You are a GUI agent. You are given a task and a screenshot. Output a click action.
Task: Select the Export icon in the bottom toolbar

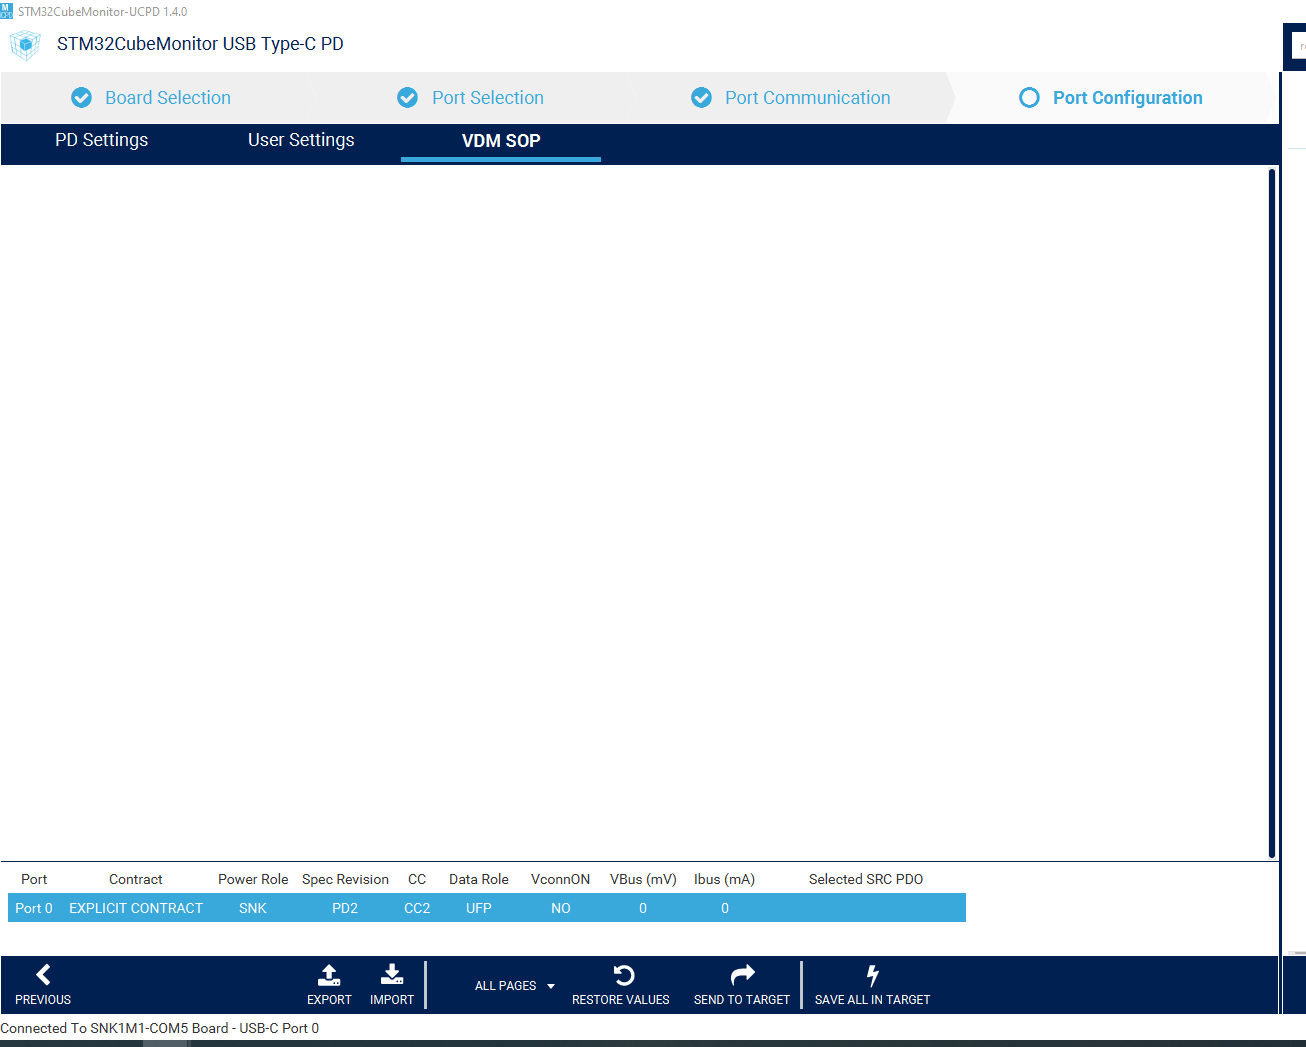pyautogui.click(x=329, y=975)
